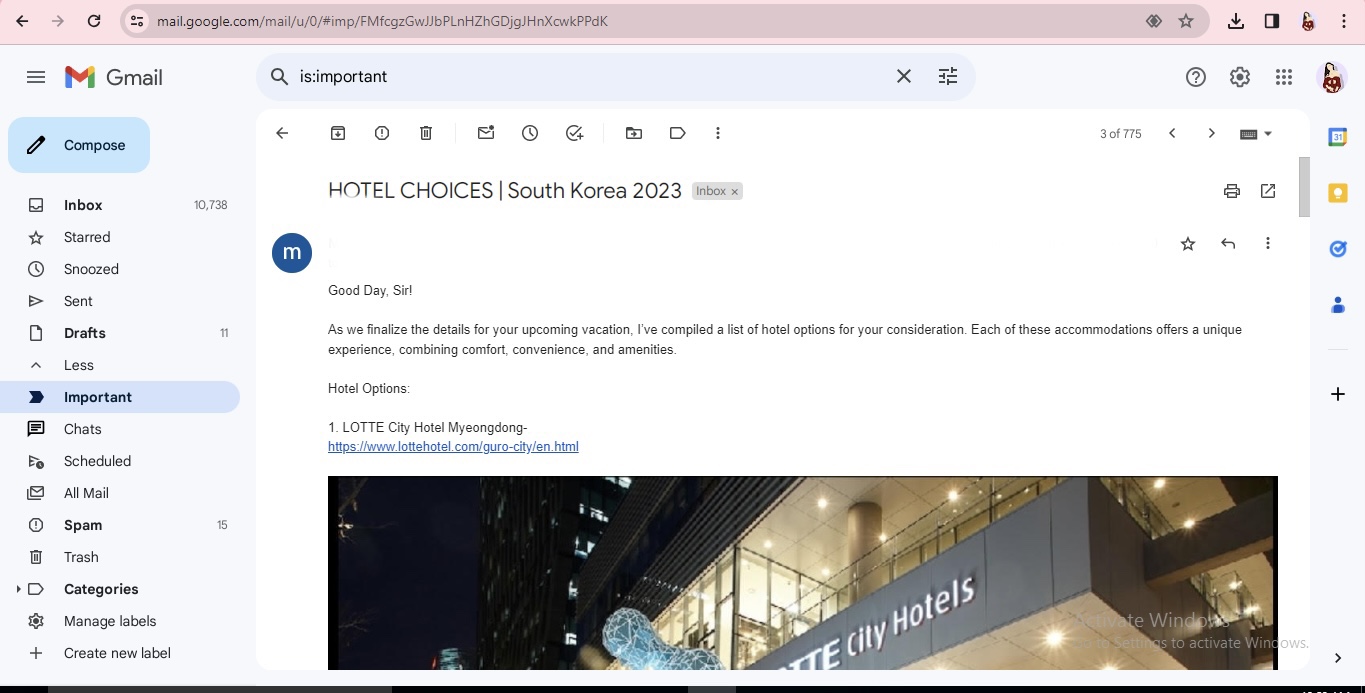Open Google Calendar side panel
Screen dimensions: 1365x693
pyautogui.click(x=1337, y=137)
